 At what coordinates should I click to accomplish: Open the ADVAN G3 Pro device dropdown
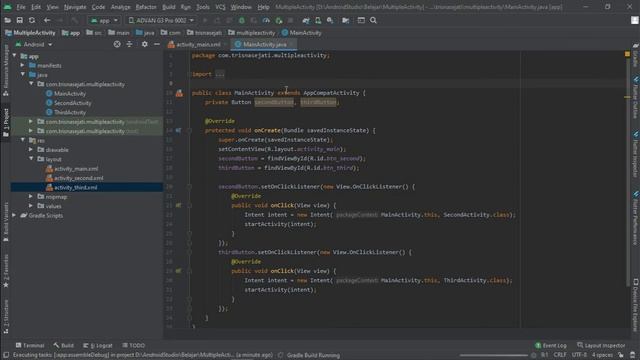click(x=161, y=20)
